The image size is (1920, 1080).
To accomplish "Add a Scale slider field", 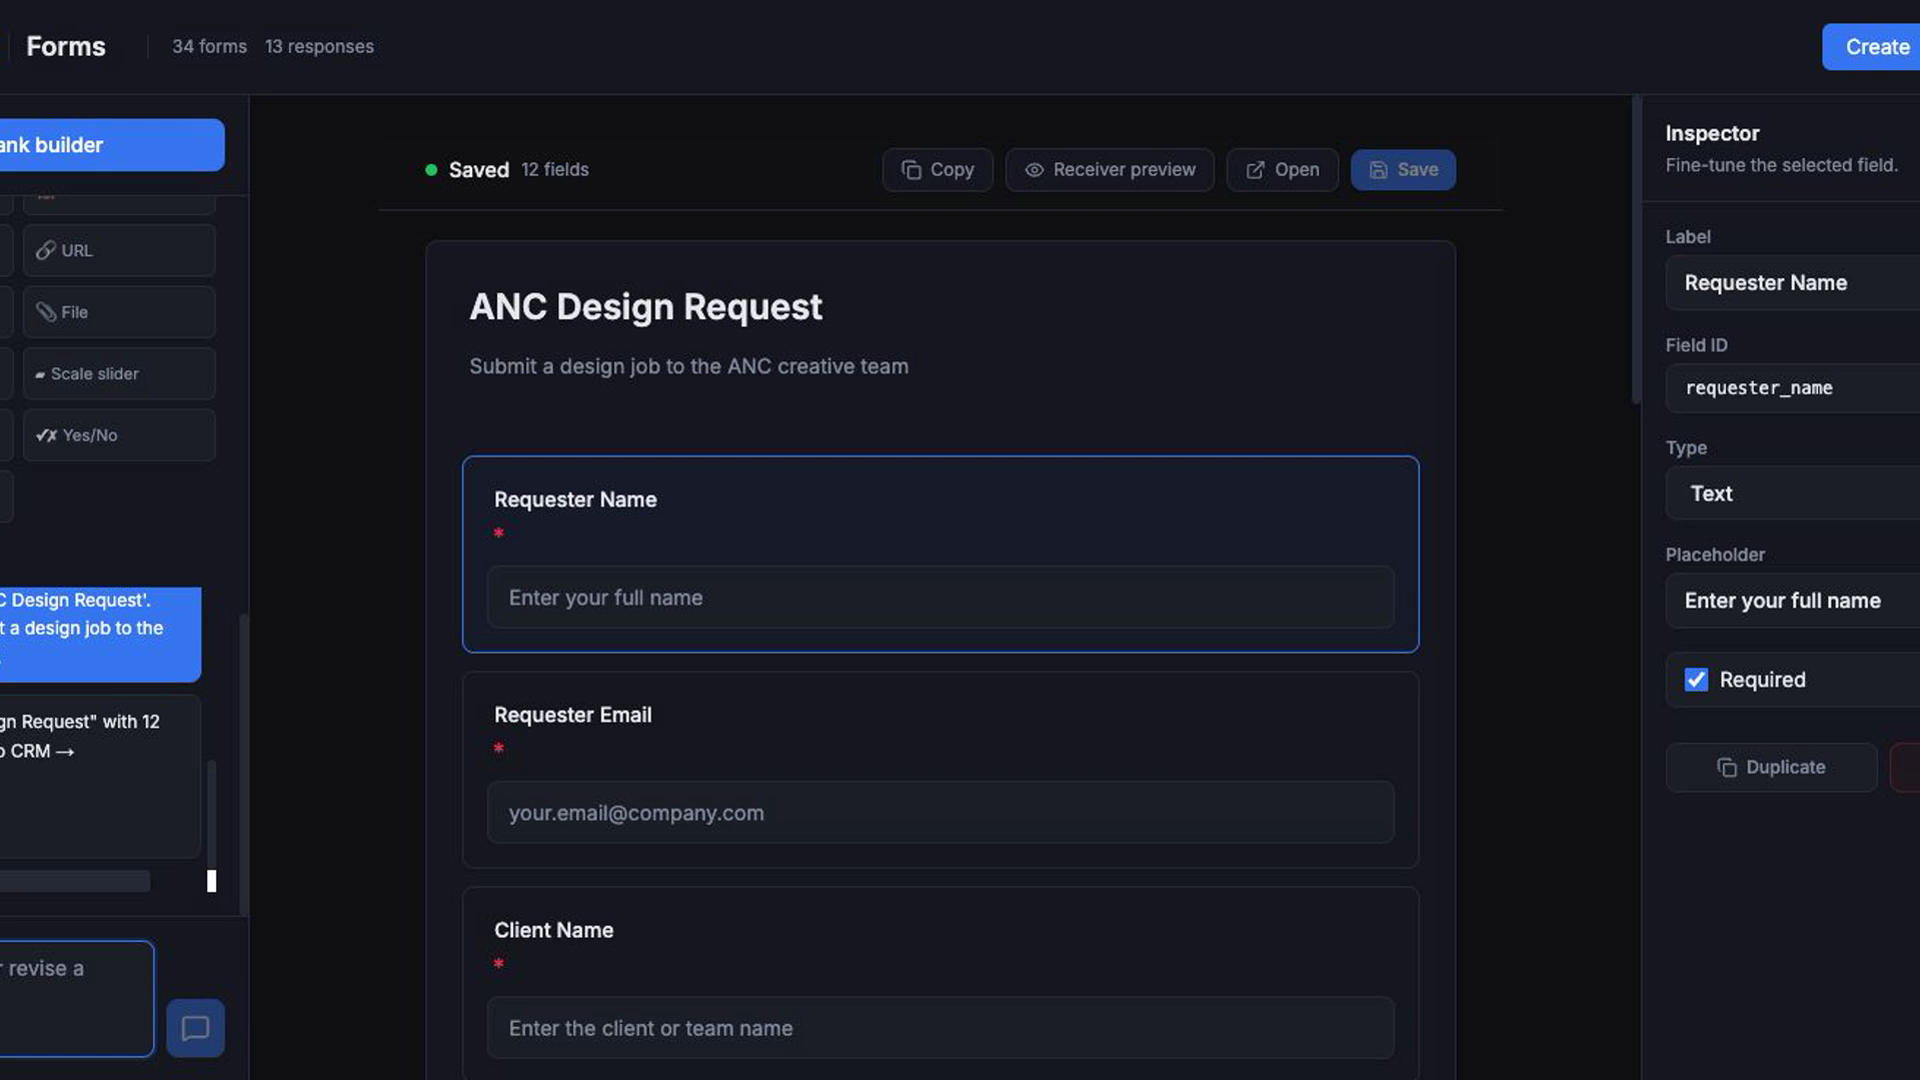I will point(119,374).
